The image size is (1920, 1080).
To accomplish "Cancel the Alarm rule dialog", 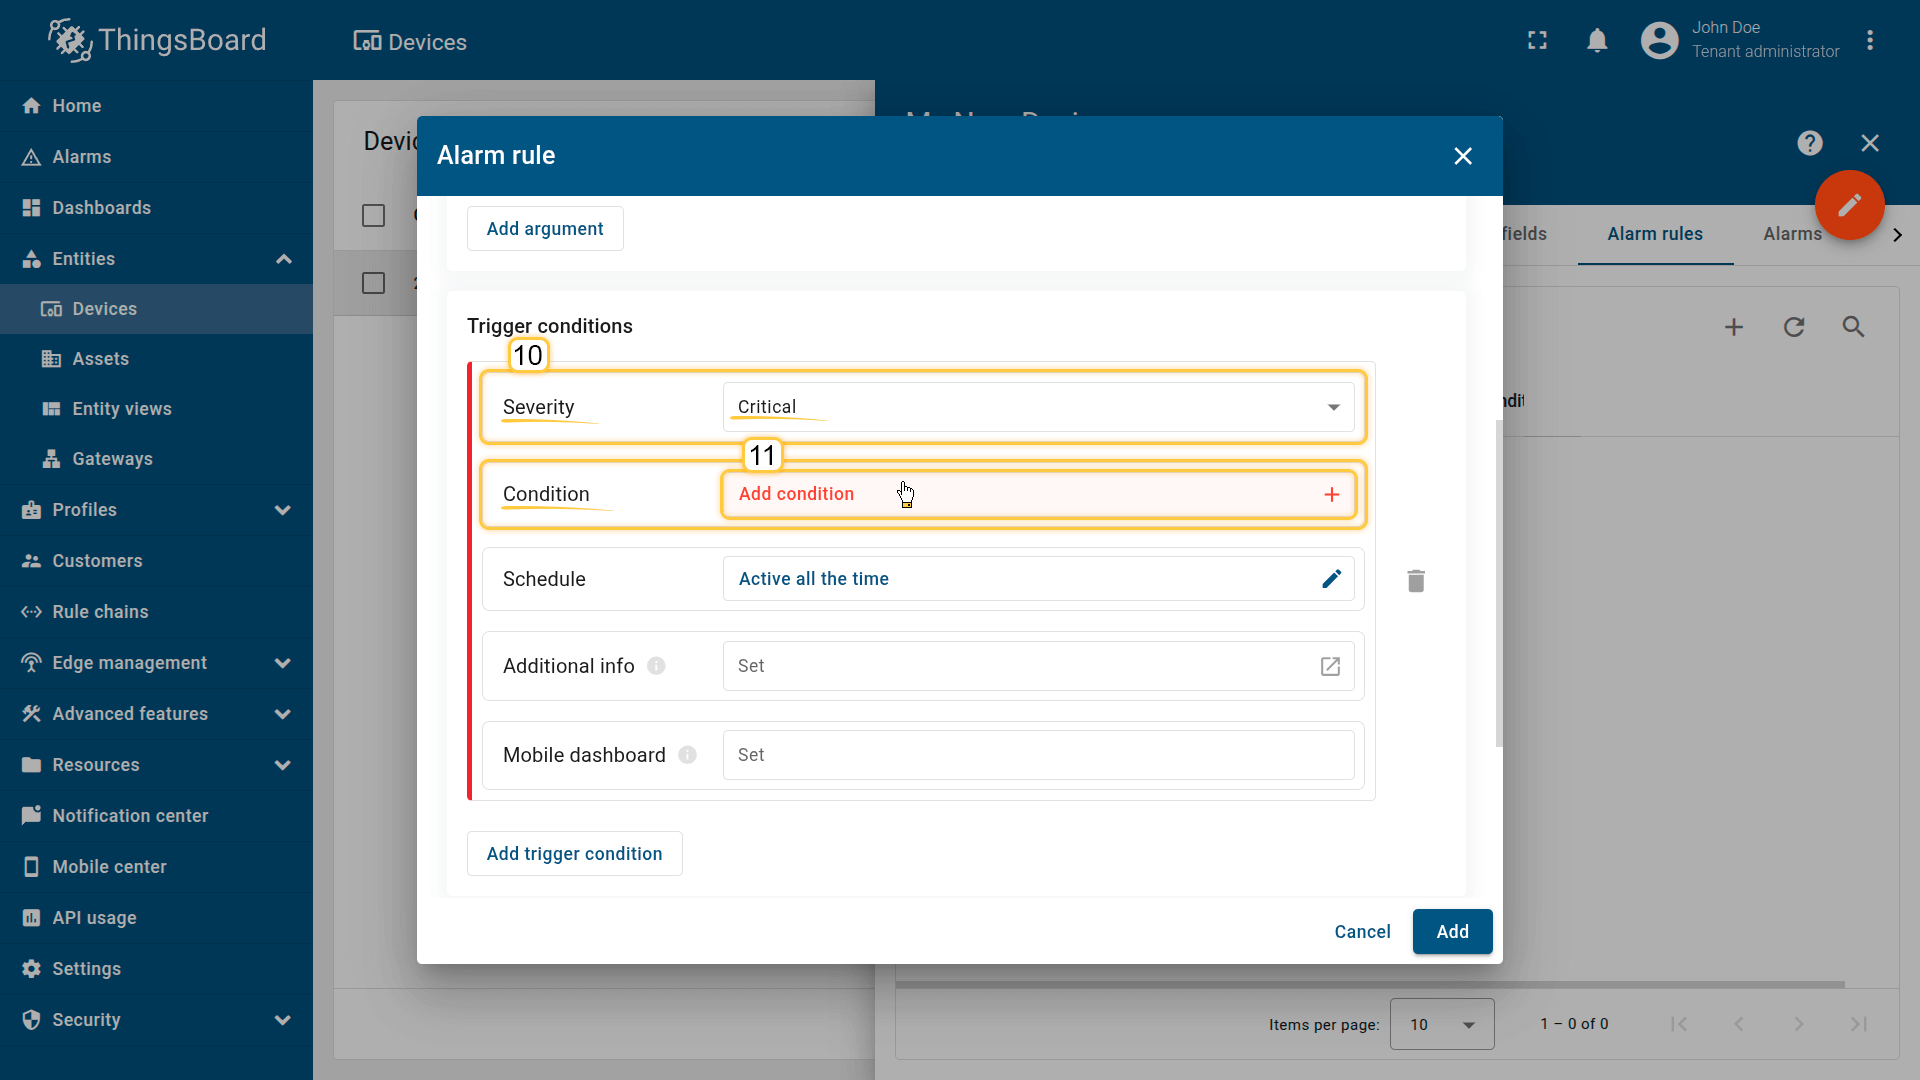I will pyautogui.click(x=1362, y=931).
